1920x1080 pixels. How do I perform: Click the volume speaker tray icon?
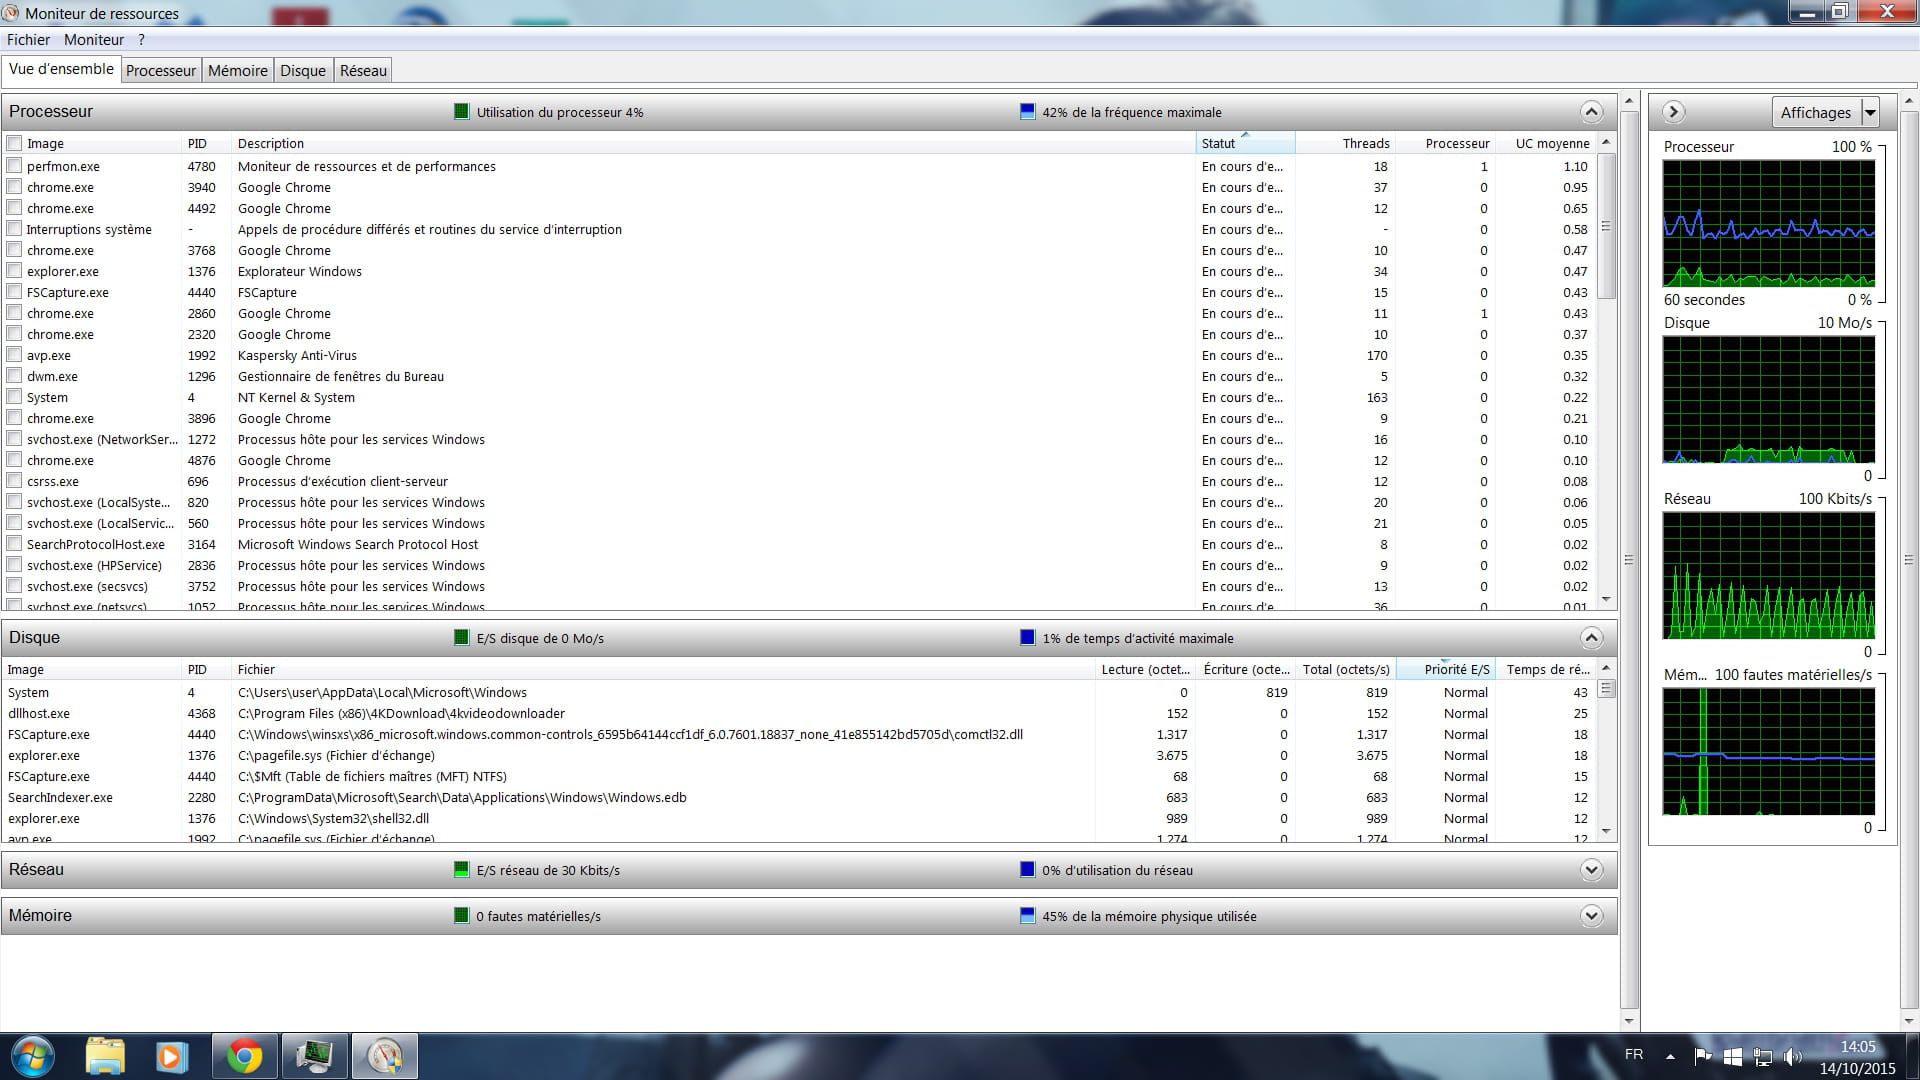[1791, 1056]
